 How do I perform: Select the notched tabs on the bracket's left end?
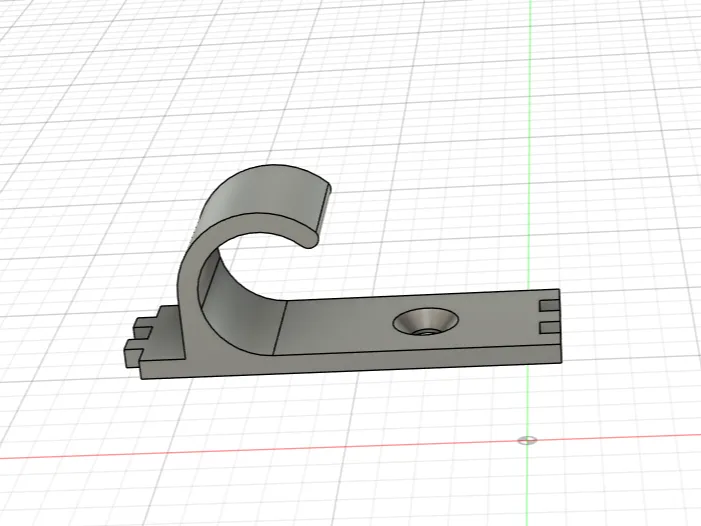(x=139, y=342)
